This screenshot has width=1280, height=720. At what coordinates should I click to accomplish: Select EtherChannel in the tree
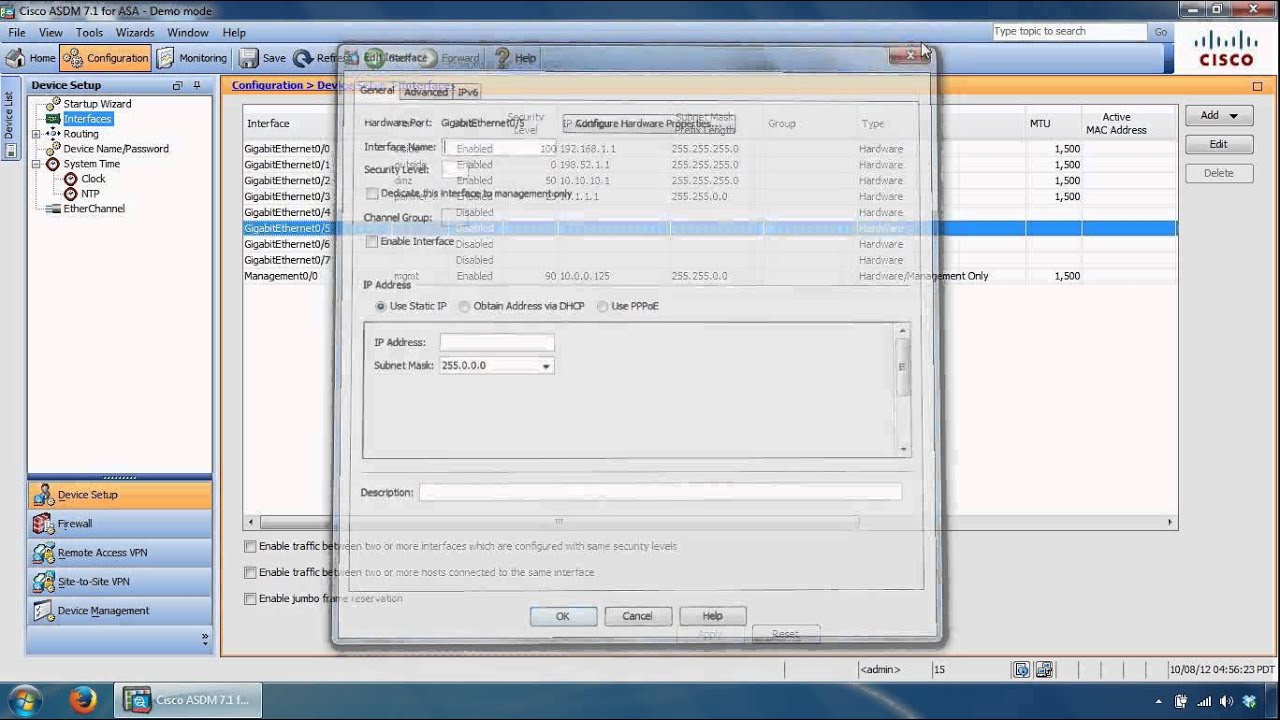tap(94, 209)
